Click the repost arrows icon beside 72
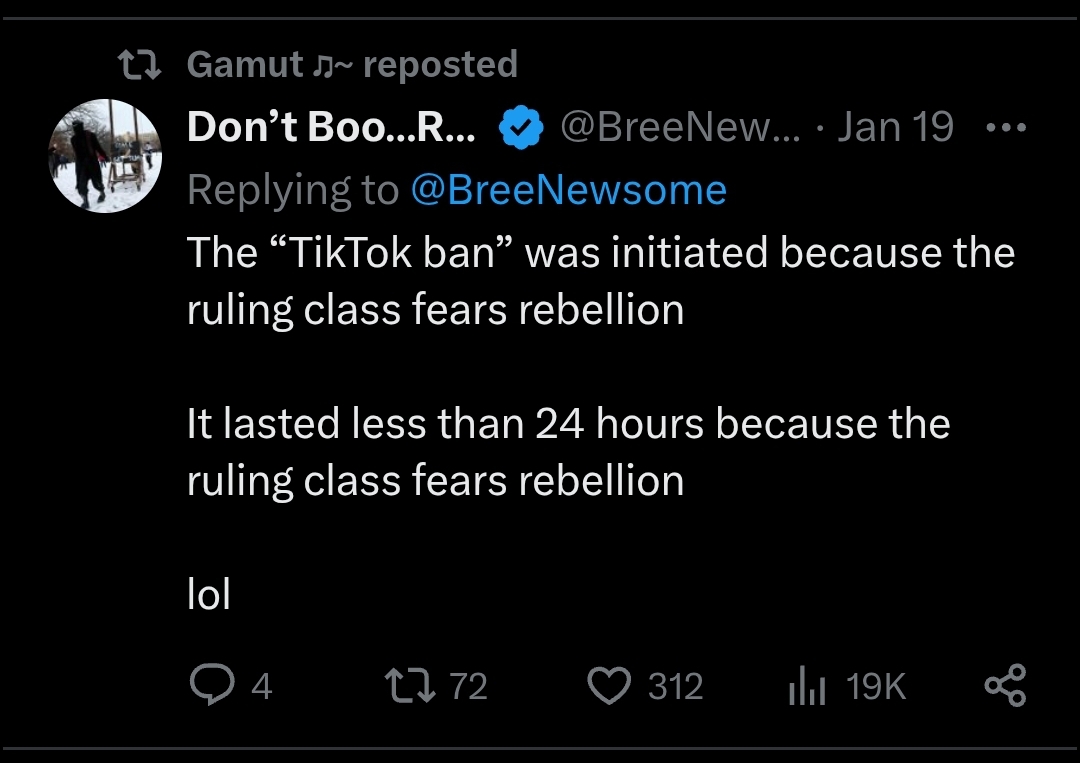This screenshot has height=763, width=1080. (410, 685)
